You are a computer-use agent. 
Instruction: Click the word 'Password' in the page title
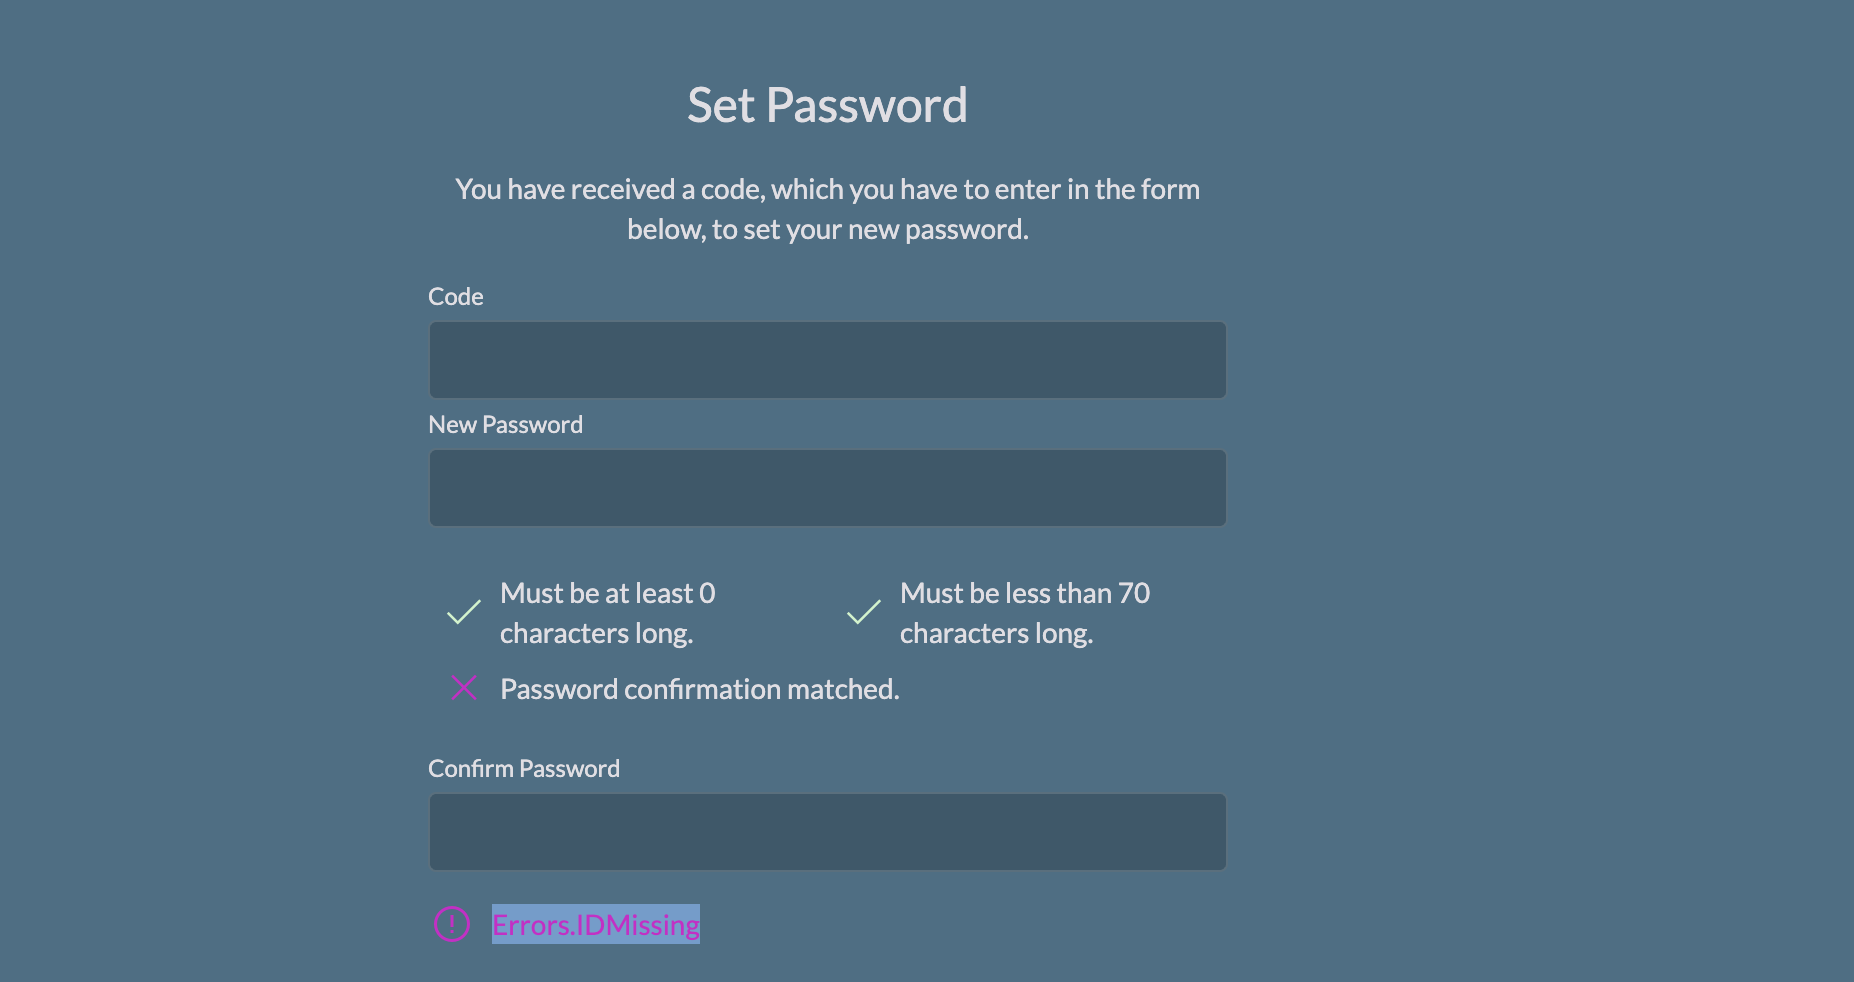(867, 106)
